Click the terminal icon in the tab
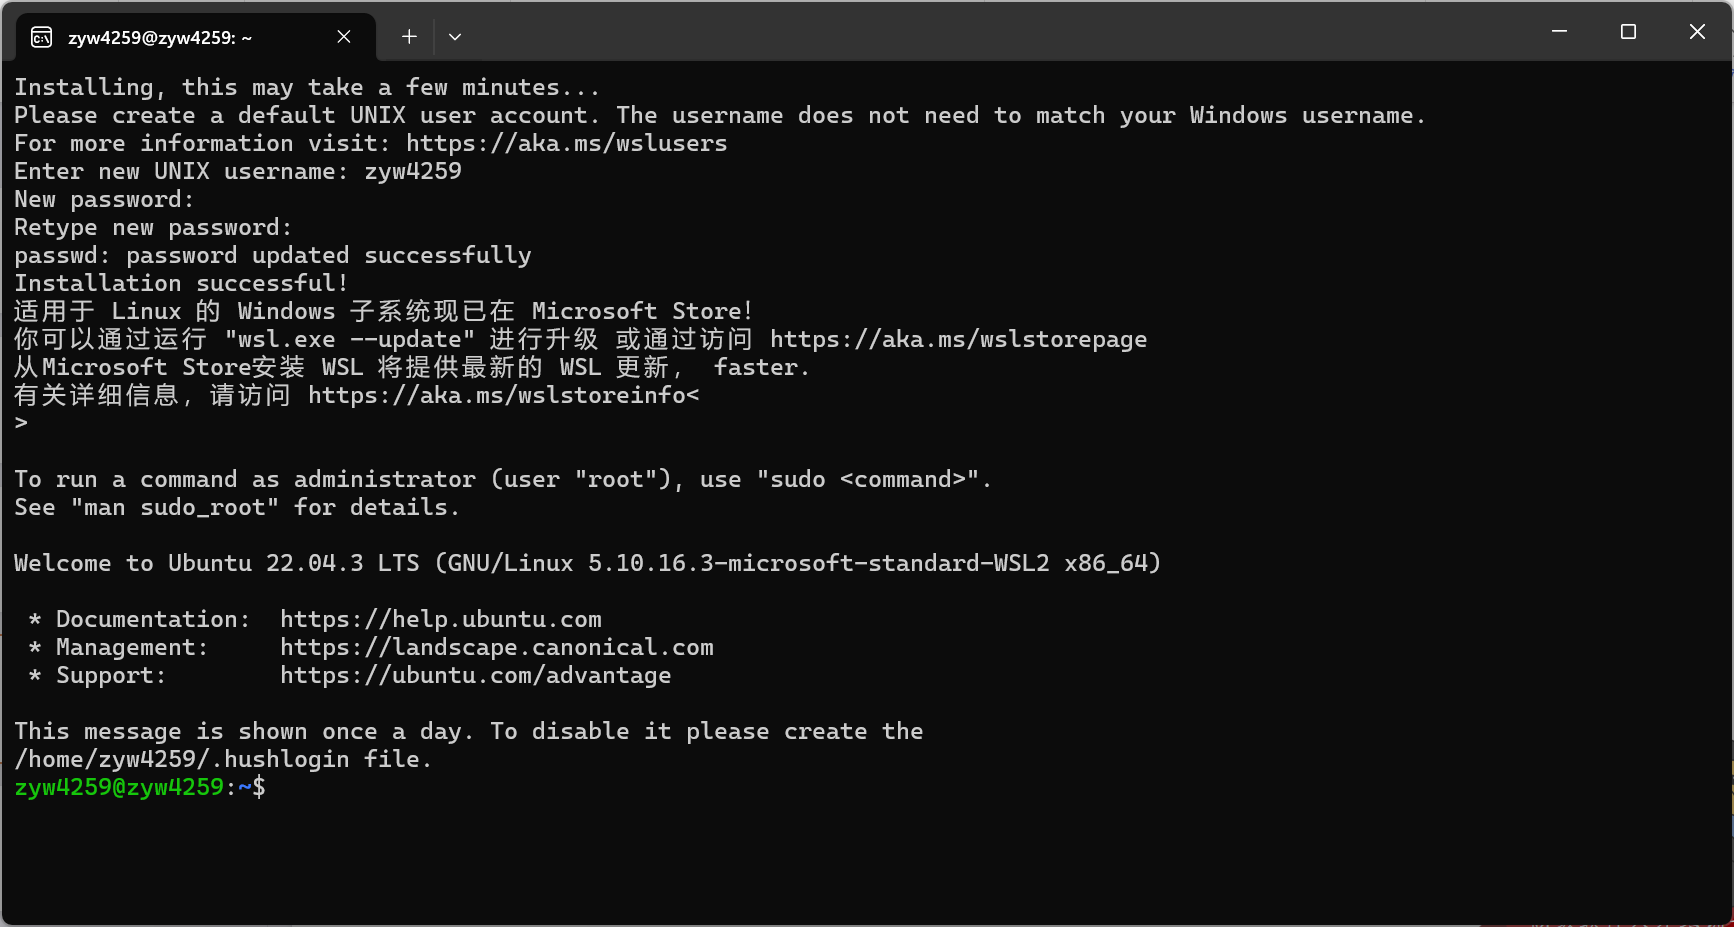 (41, 37)
